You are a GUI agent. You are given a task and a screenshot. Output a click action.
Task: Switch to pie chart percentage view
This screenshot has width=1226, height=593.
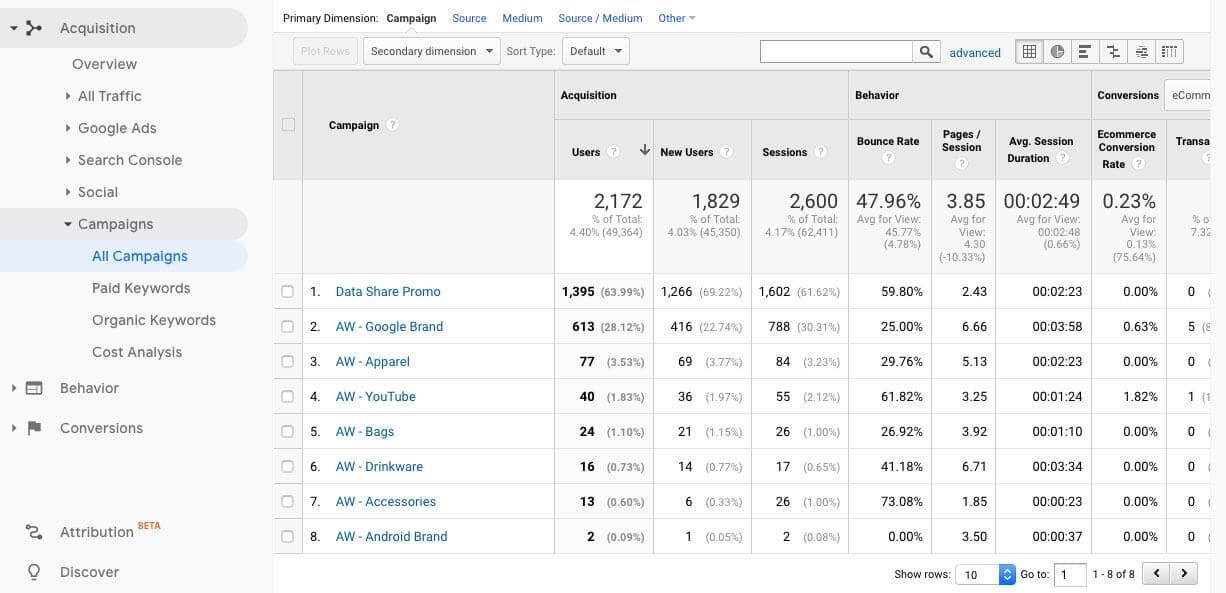(x=1057, y=52)
